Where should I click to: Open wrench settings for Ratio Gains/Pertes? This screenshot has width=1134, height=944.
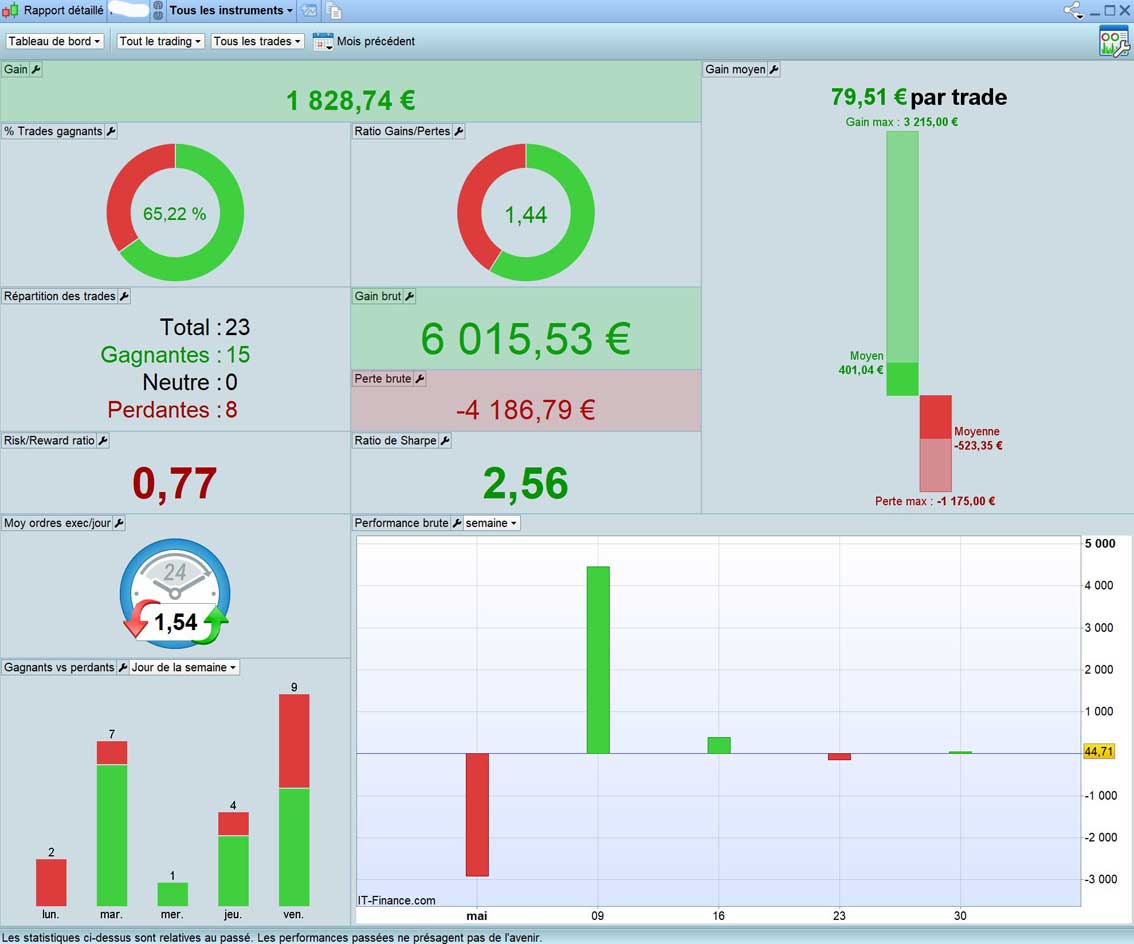459,131
